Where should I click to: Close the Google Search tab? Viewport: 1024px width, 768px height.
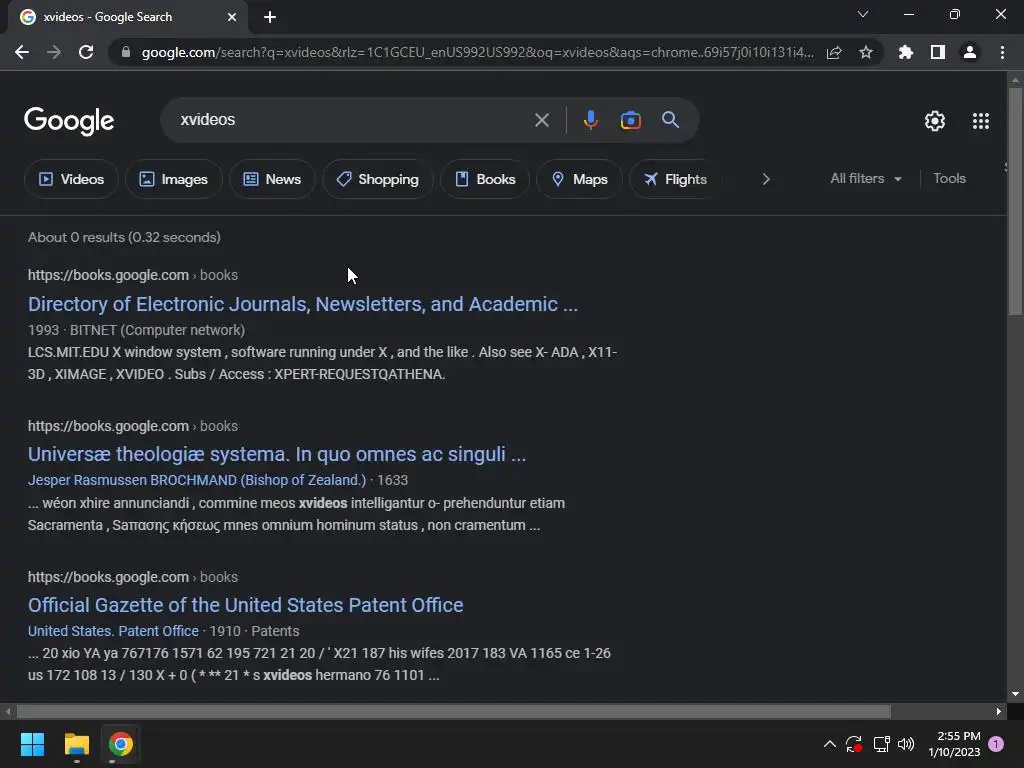(x=232, y=17)
